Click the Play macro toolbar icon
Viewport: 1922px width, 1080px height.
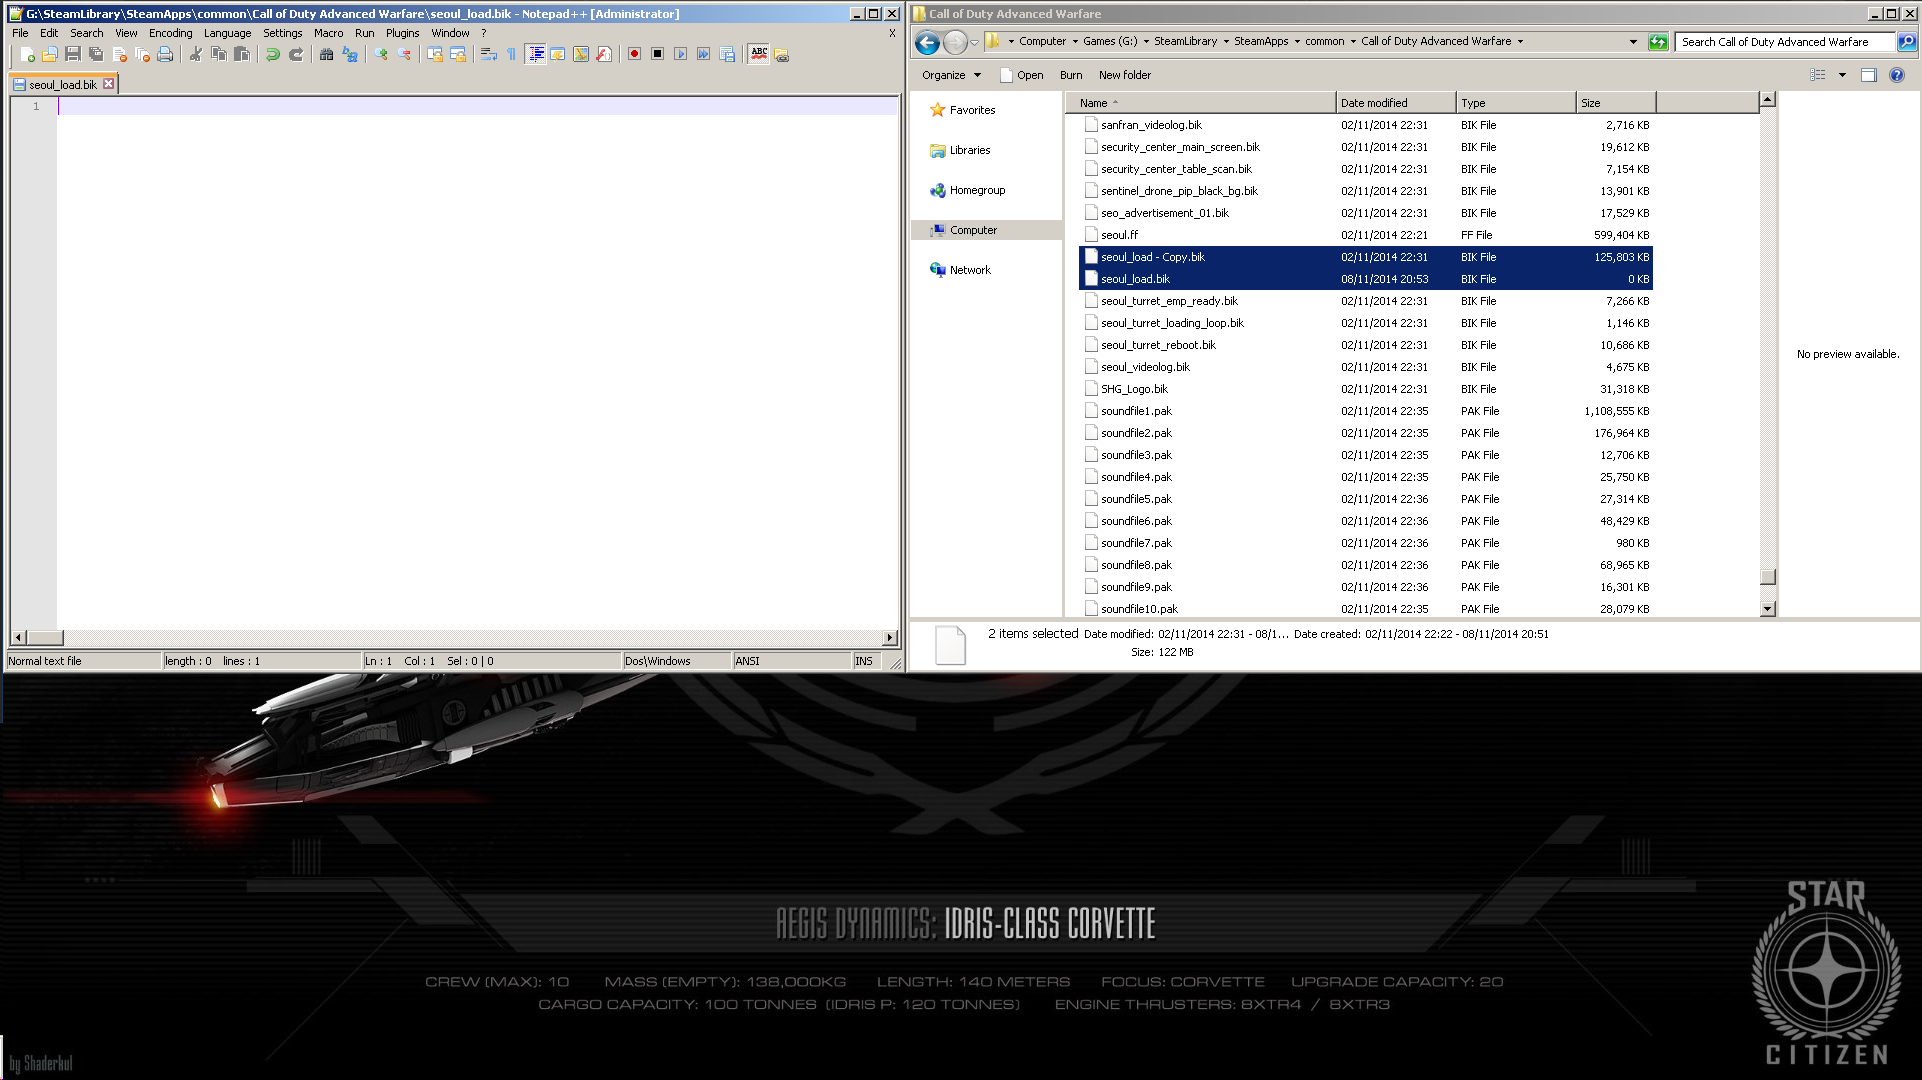pyautogui.click(x=680, y=54)
